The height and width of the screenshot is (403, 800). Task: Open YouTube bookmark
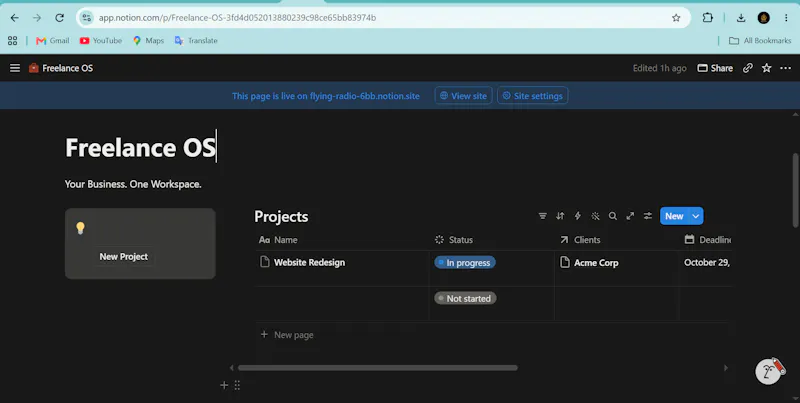[101, 40]
